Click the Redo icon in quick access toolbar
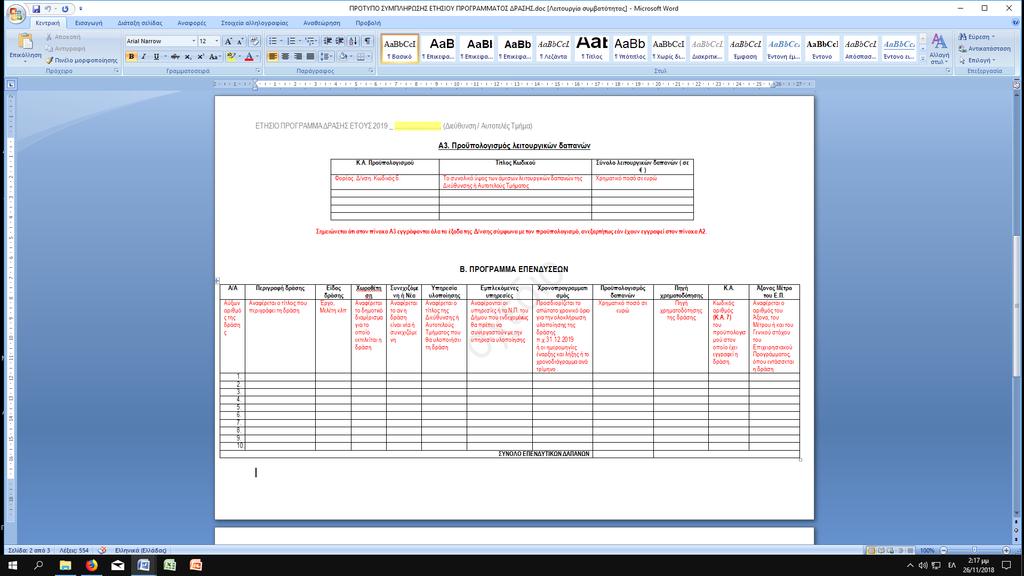Viewport: 1024px width, 576px height. pyautogui.click(x=65, y=9)
